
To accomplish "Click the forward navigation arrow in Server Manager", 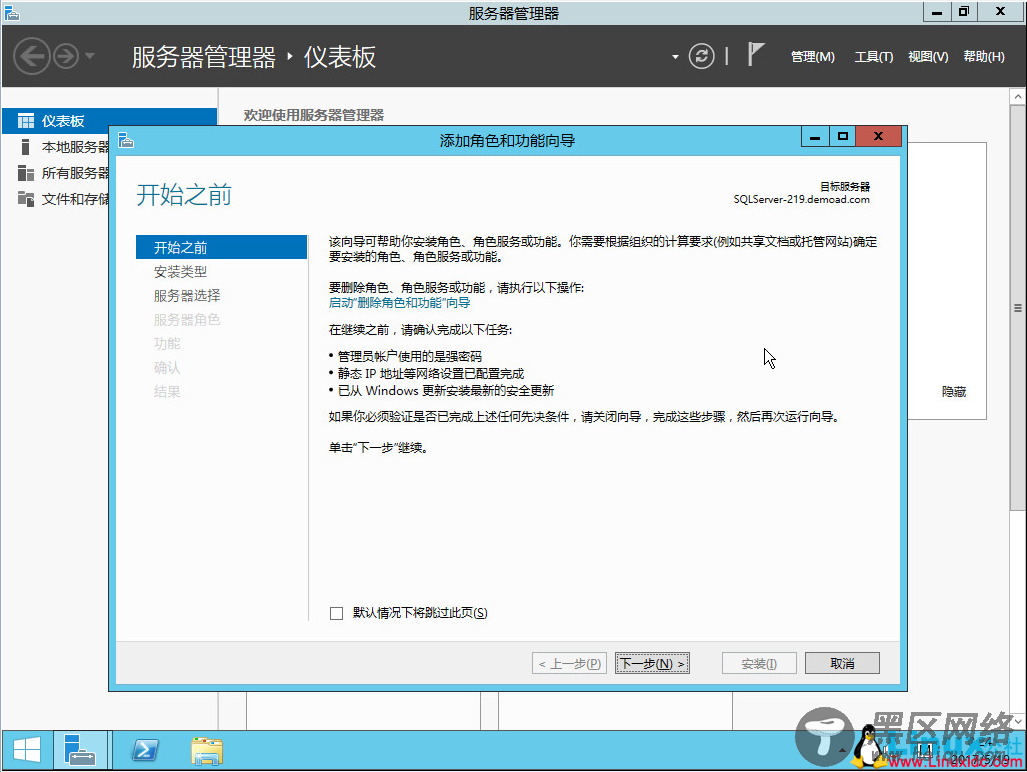I will (66, 56).
